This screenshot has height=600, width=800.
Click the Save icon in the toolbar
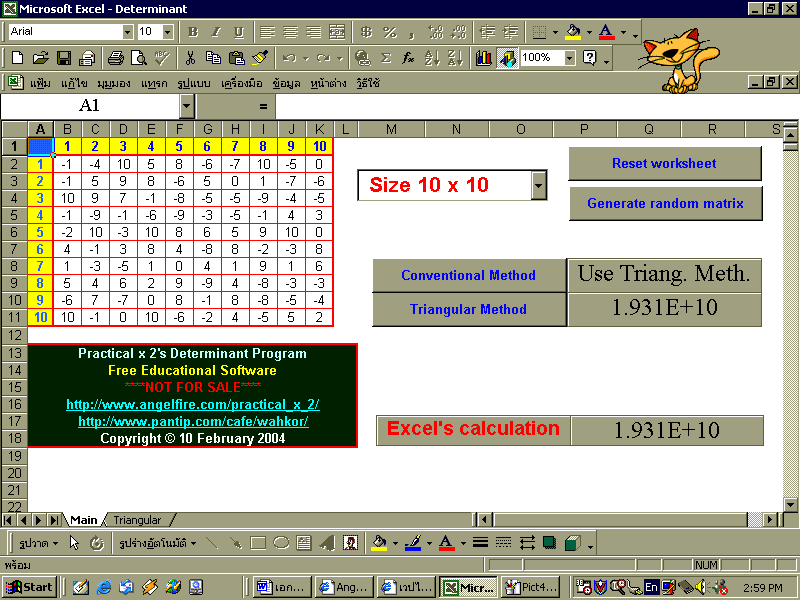click(x=63, y=58)
